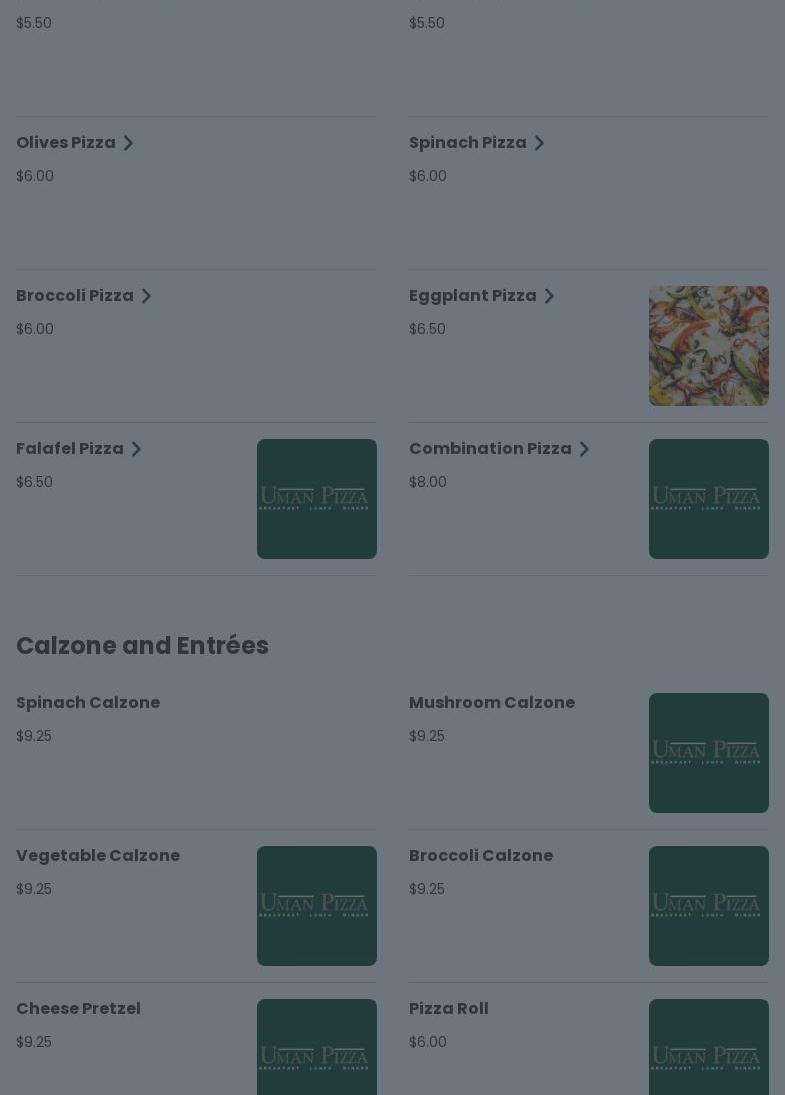The height and width of the screenshot is (1095, 785).
Task: Select the Mushroom Calzone logo image
Action: pyautogui.click(x=708, y=753)
